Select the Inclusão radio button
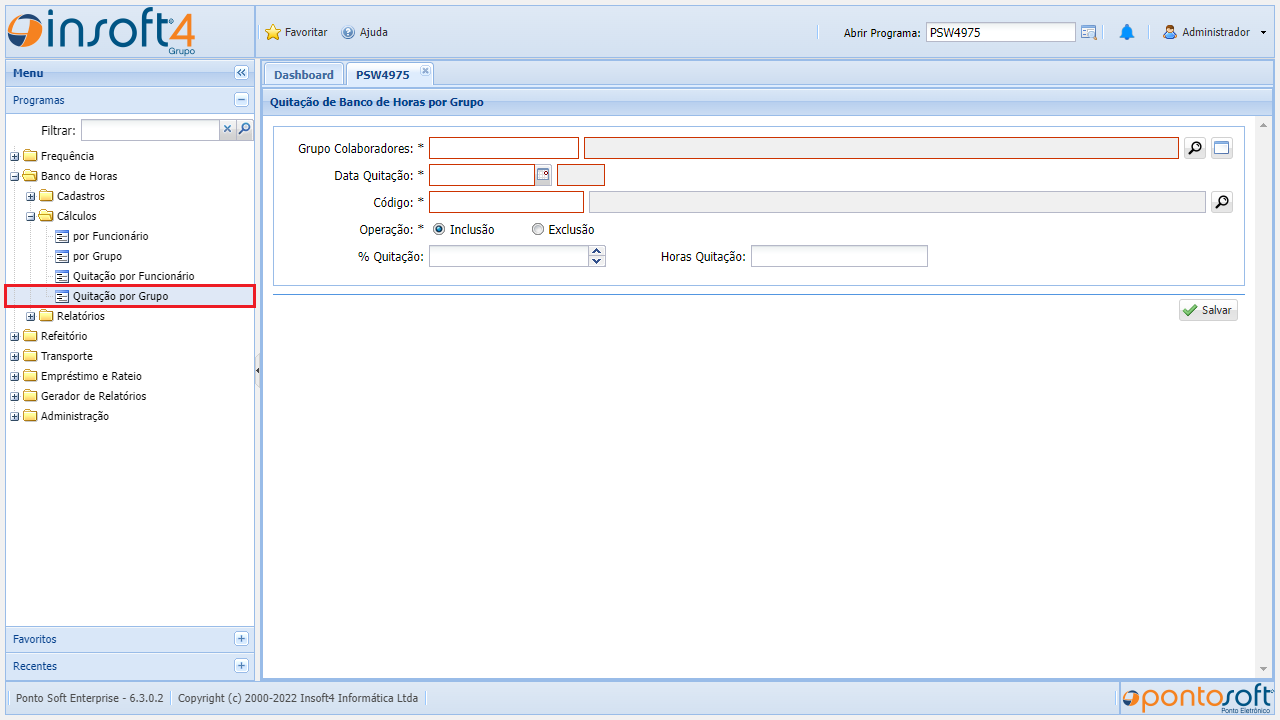 pyautogui.click(x=439, y=229)
